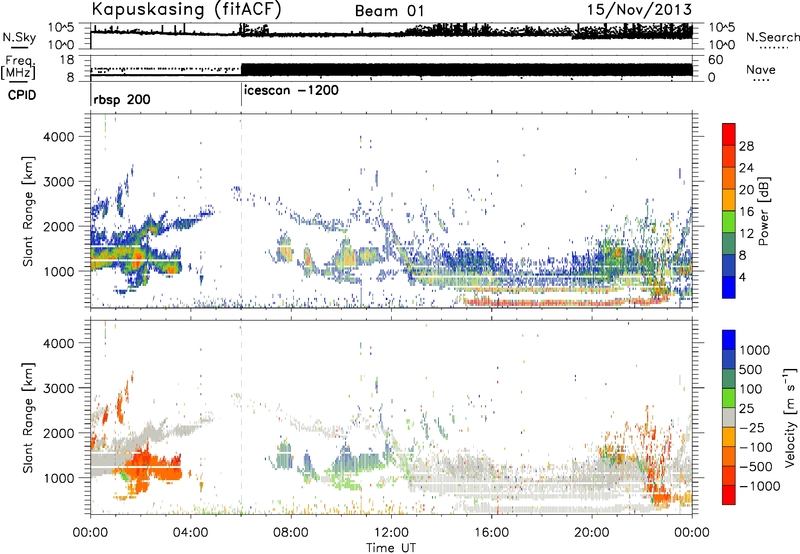This screenshot has width=800, height=554.
Task: Click the 'Beam 01' label
Action: (x=390, y=11)
